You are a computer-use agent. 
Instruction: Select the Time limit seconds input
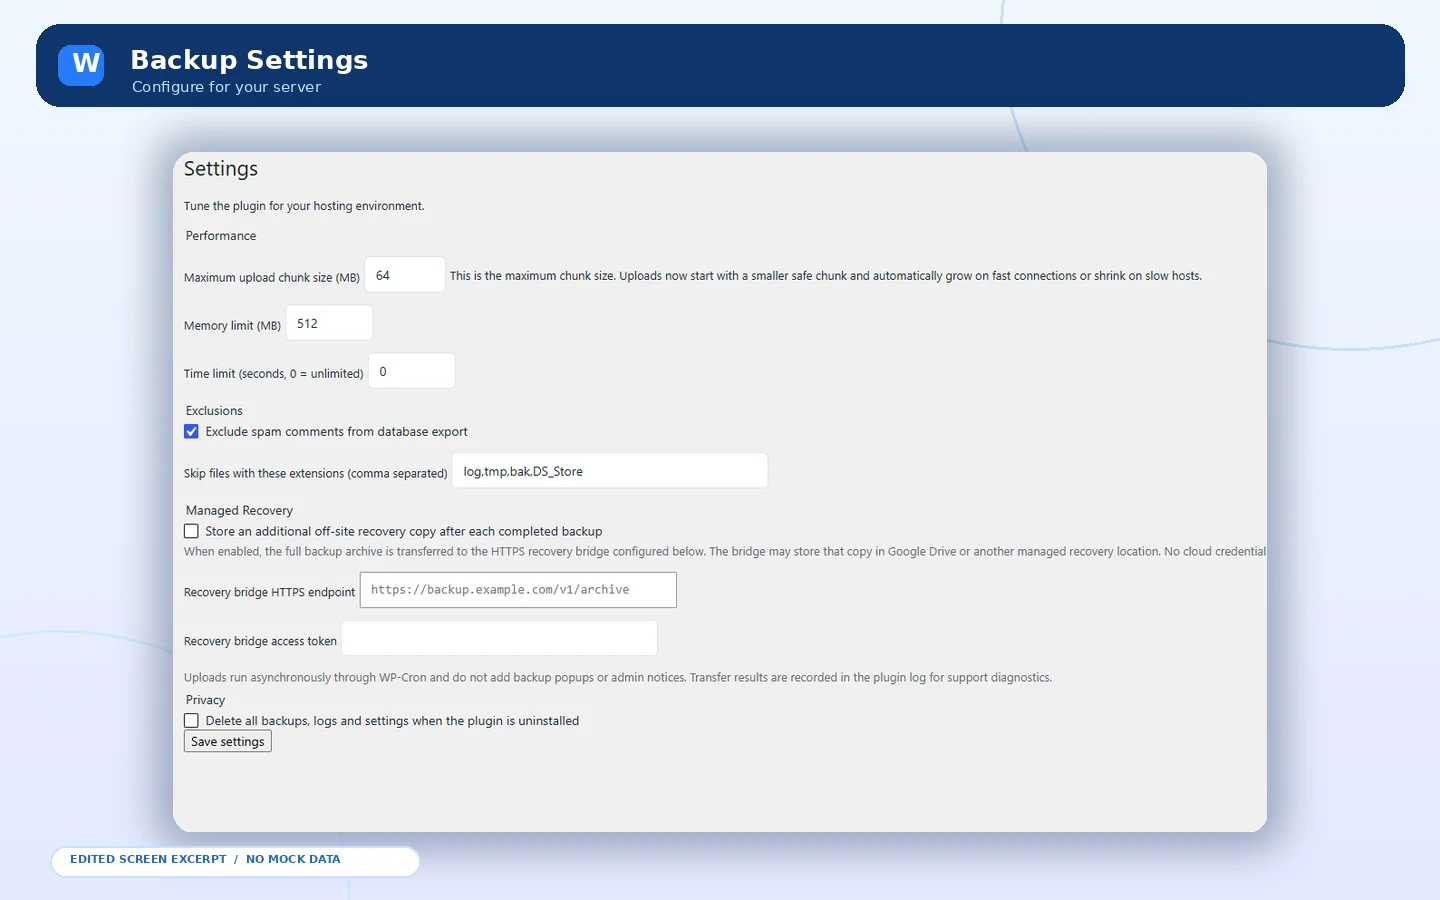[x=412, y=371]
